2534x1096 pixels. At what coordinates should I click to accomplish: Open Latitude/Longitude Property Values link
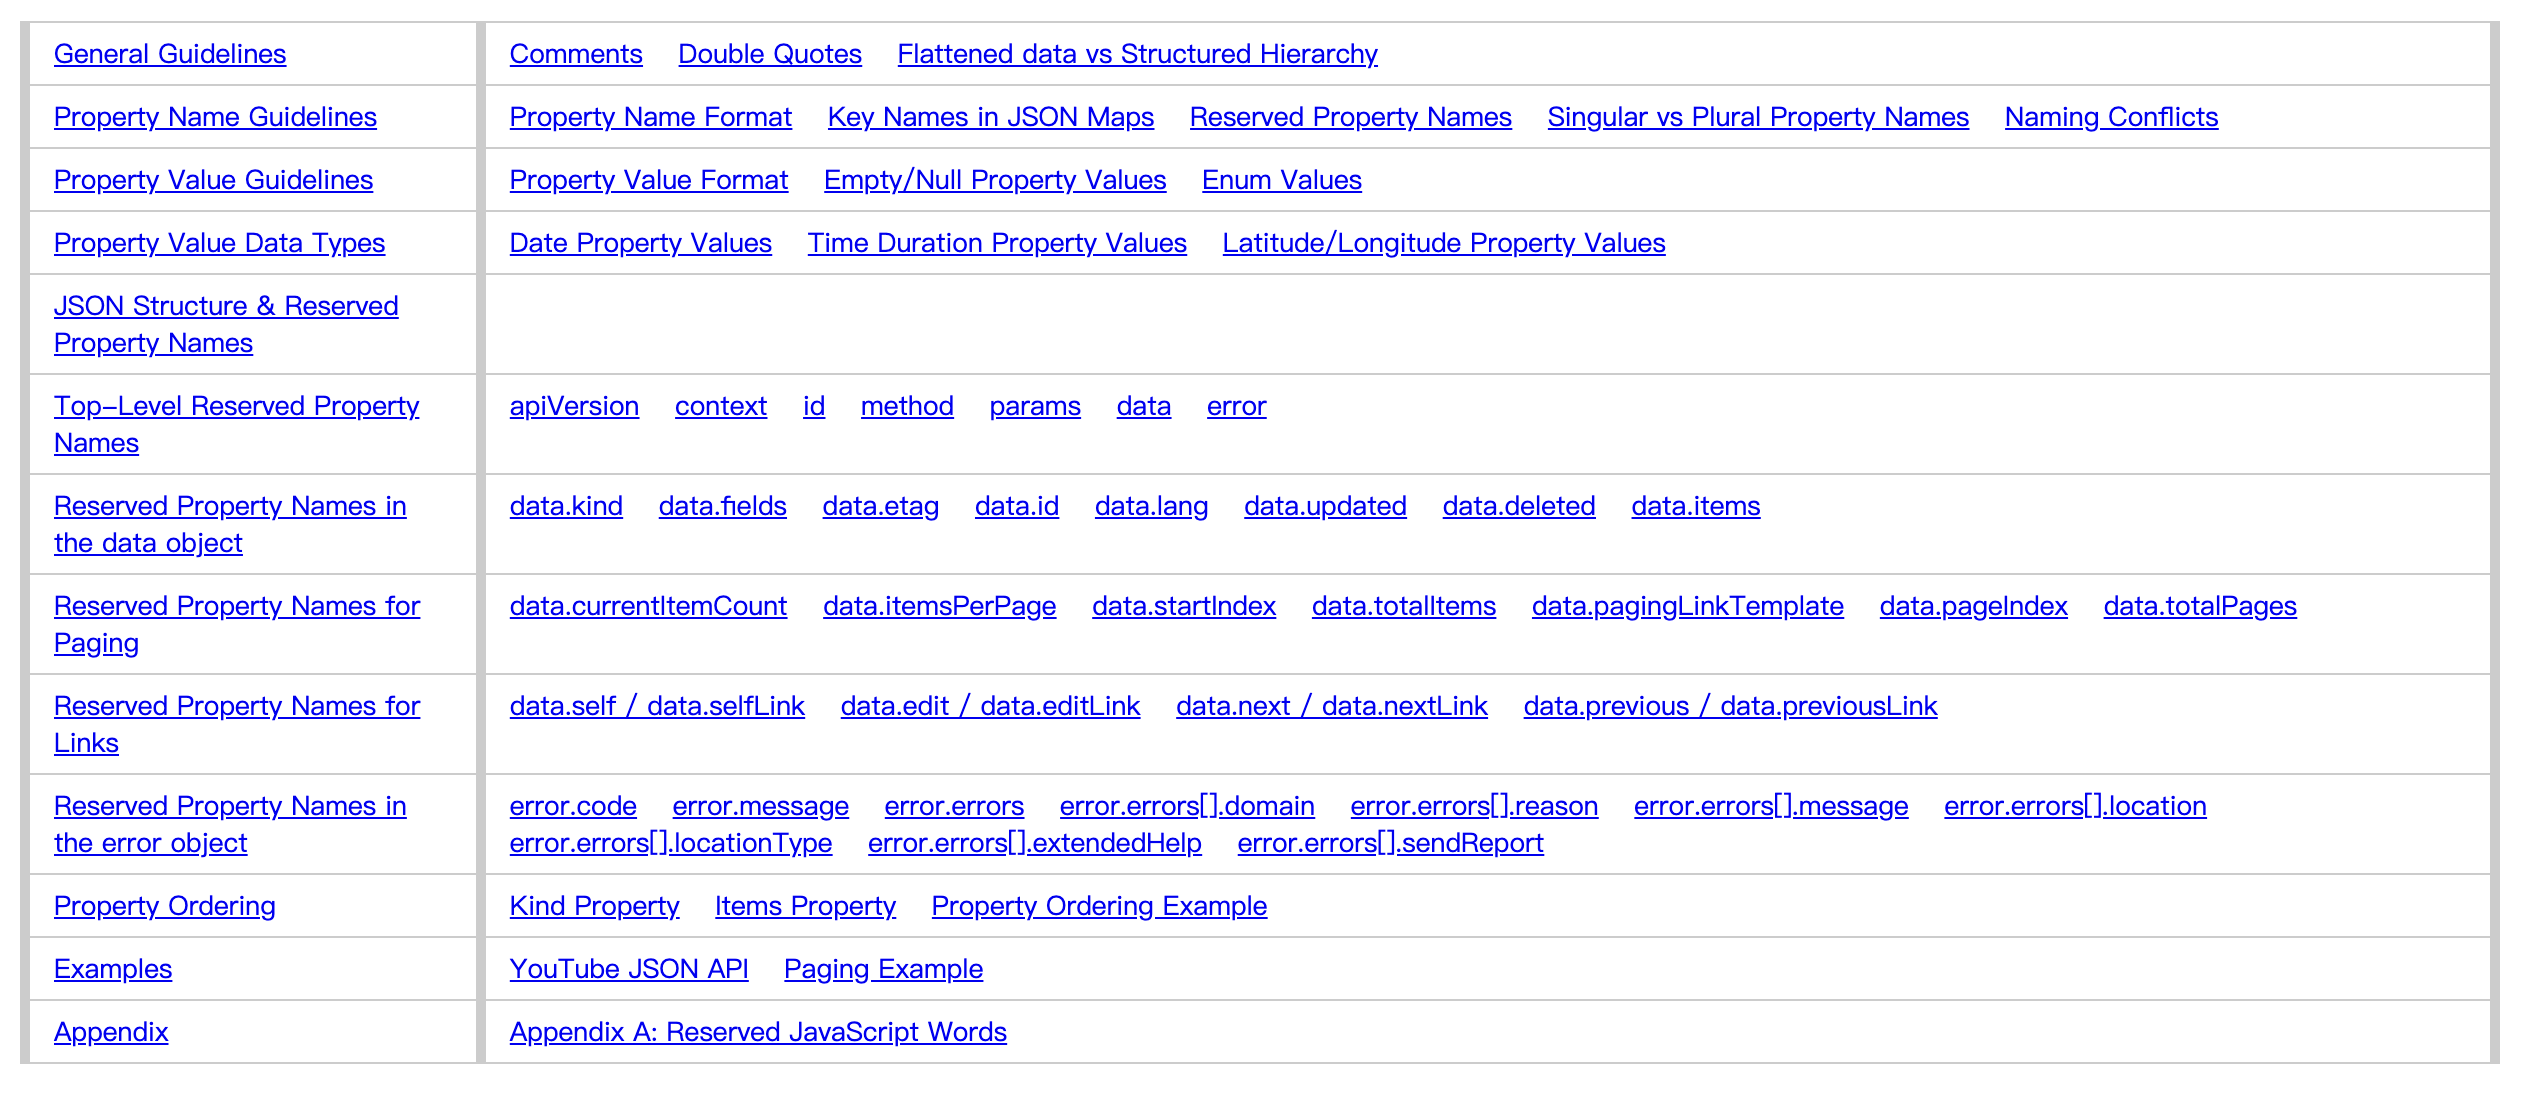[x=1443, y=243]
